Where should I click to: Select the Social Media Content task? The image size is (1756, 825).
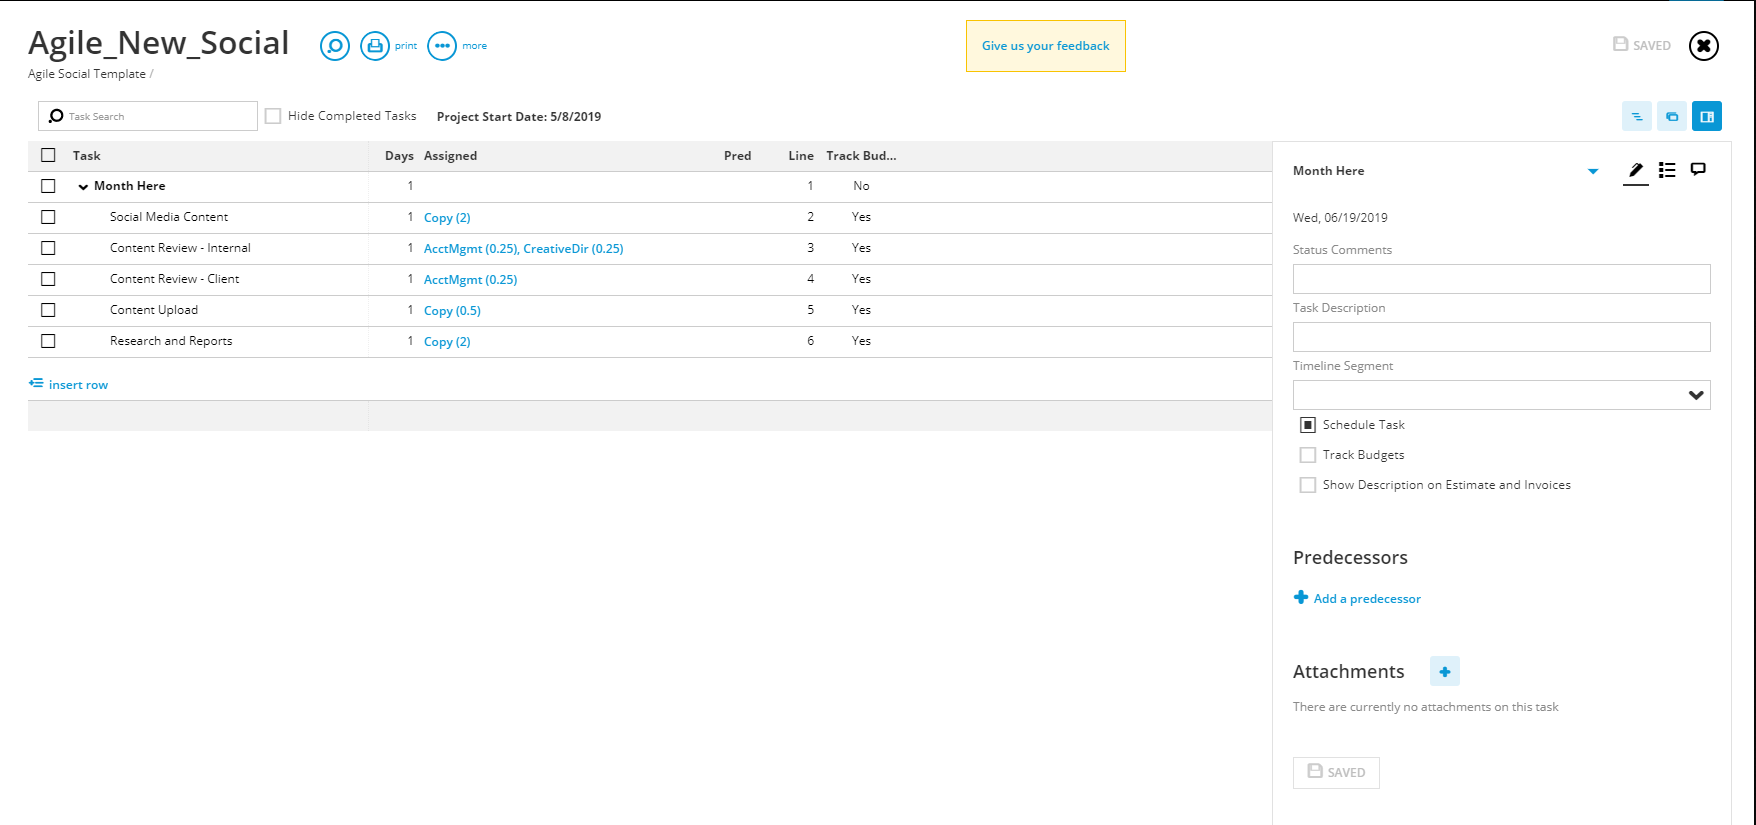pyautogui.click(x=169, y=217)
